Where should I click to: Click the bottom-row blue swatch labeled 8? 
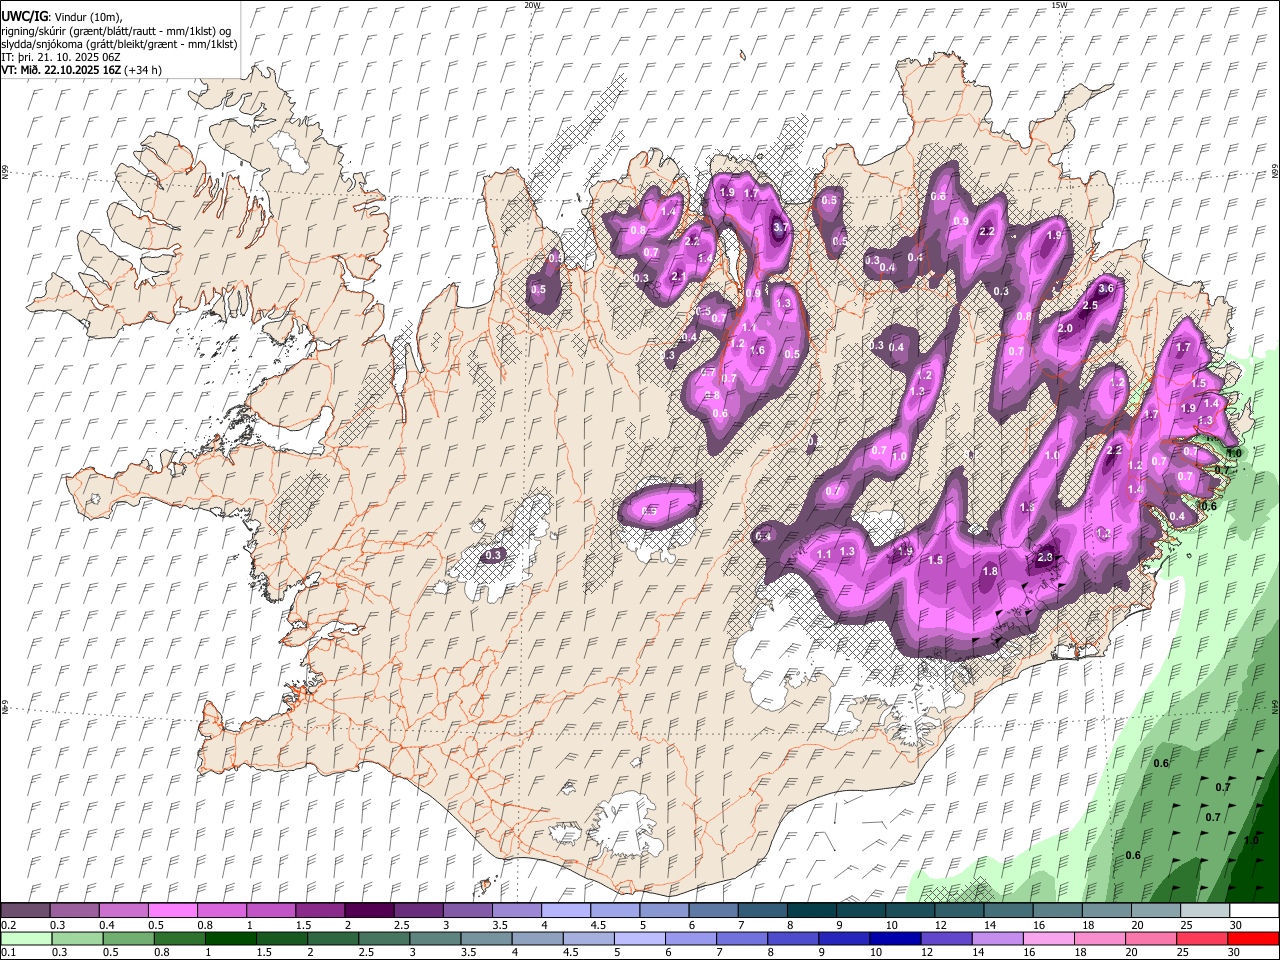[x=793, y=938]
